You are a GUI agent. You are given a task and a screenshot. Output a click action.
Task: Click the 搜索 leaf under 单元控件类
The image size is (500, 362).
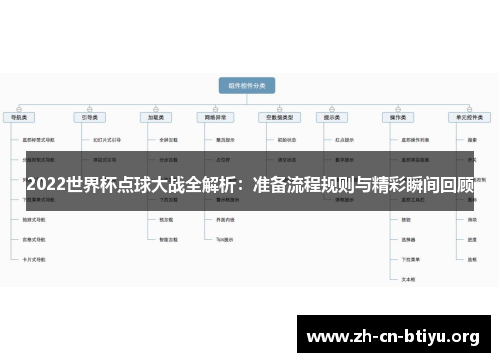tap(472, 140)
